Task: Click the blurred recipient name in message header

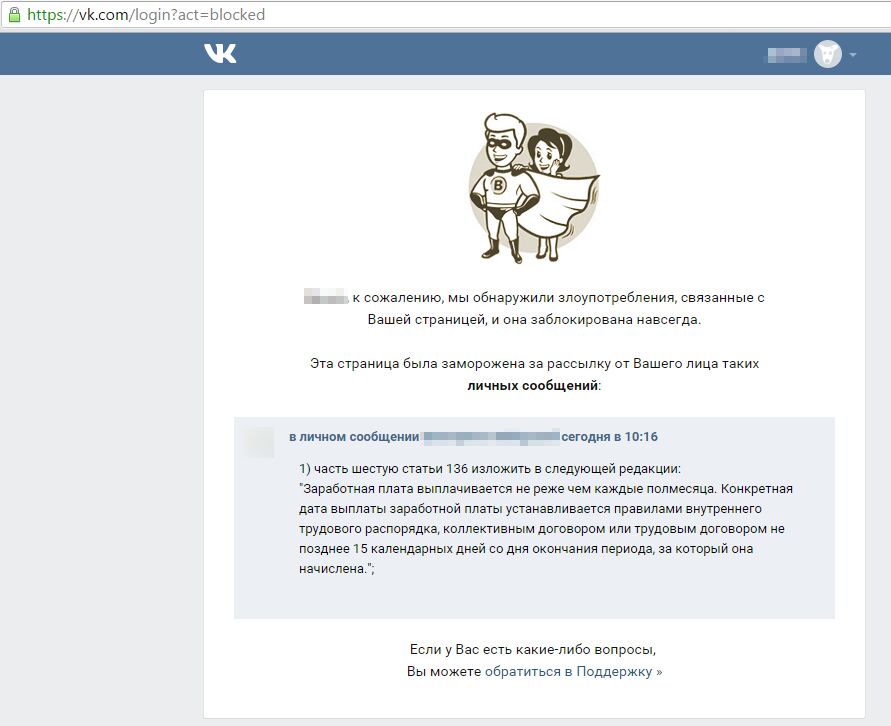Action: [491, 437]
